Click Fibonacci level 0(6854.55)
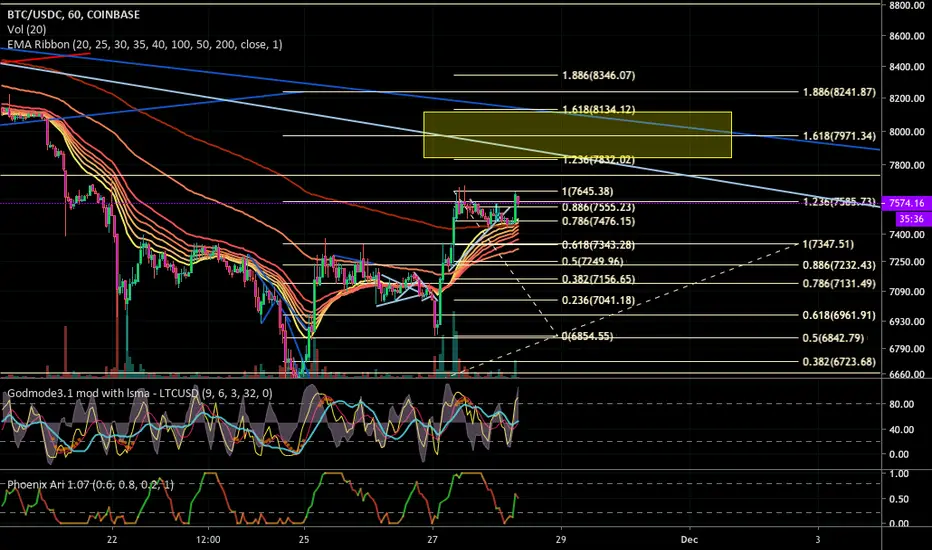932x550 pixels. tap(587, 337)
